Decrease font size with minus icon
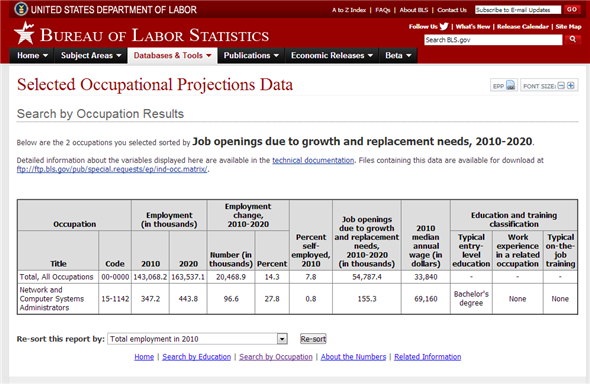Viewport: 590px width, 384px height. coord(561,86)
